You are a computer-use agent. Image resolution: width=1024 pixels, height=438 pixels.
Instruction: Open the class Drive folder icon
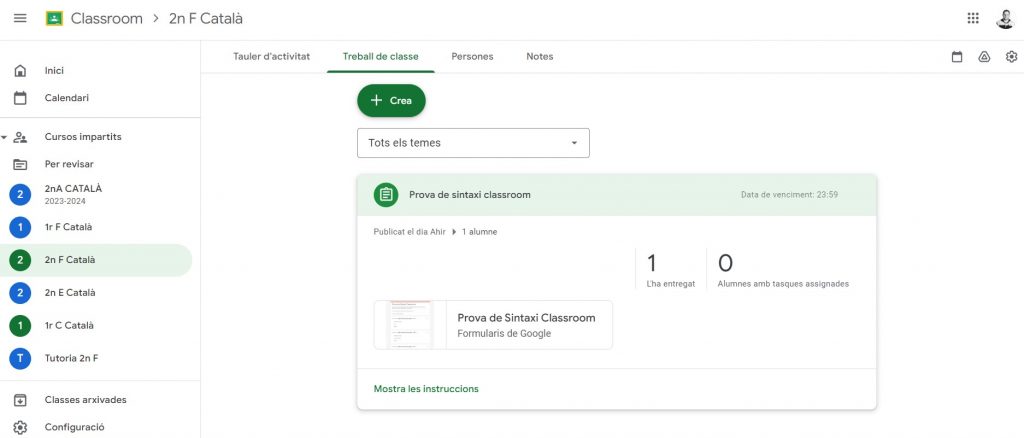click(x=984, y=57)
